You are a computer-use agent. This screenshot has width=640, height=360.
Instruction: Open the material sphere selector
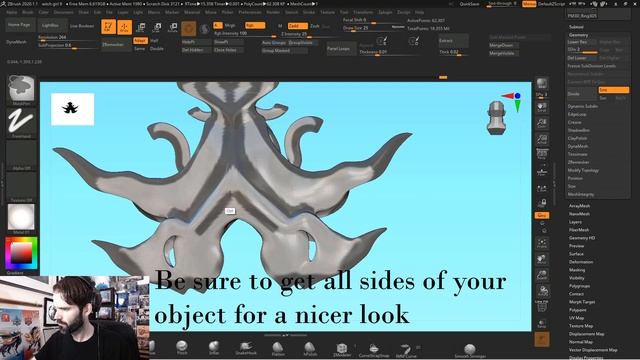click(21, 217)
